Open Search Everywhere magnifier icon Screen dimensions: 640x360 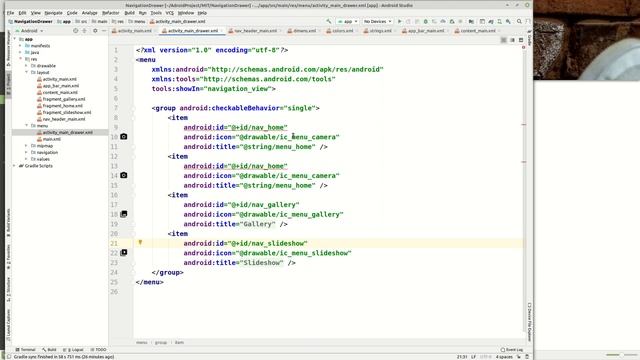point(519,21)
